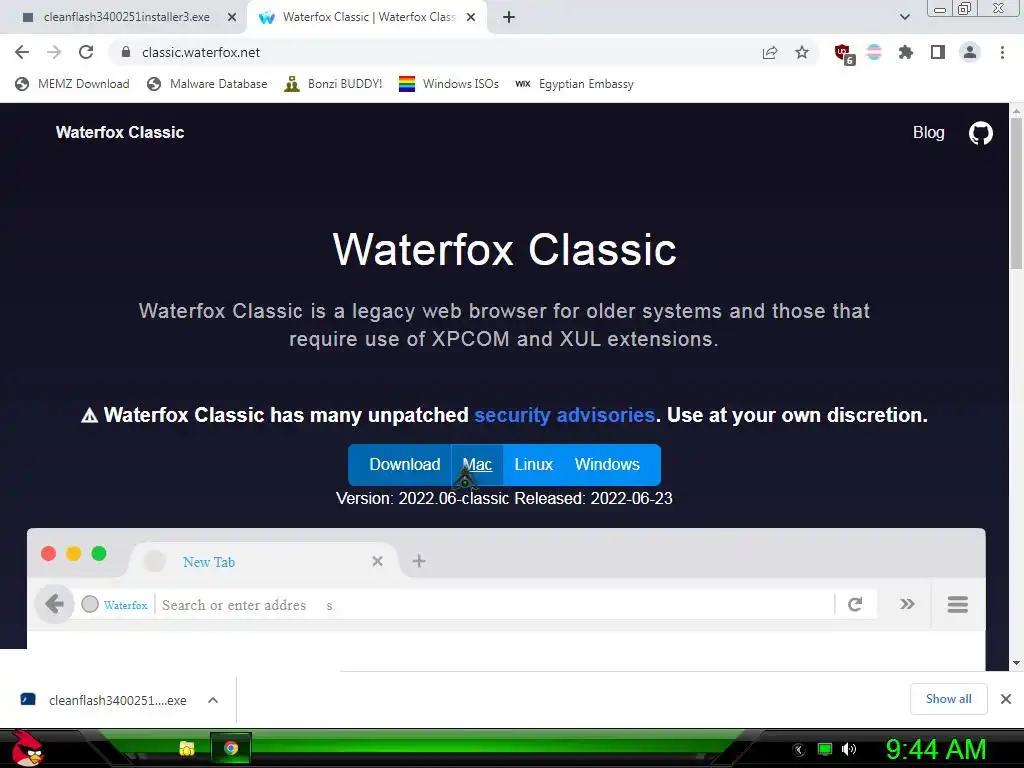Open the Malware Database bookmark
Screen dimensions: 1024x768
[x=207, y=84]
